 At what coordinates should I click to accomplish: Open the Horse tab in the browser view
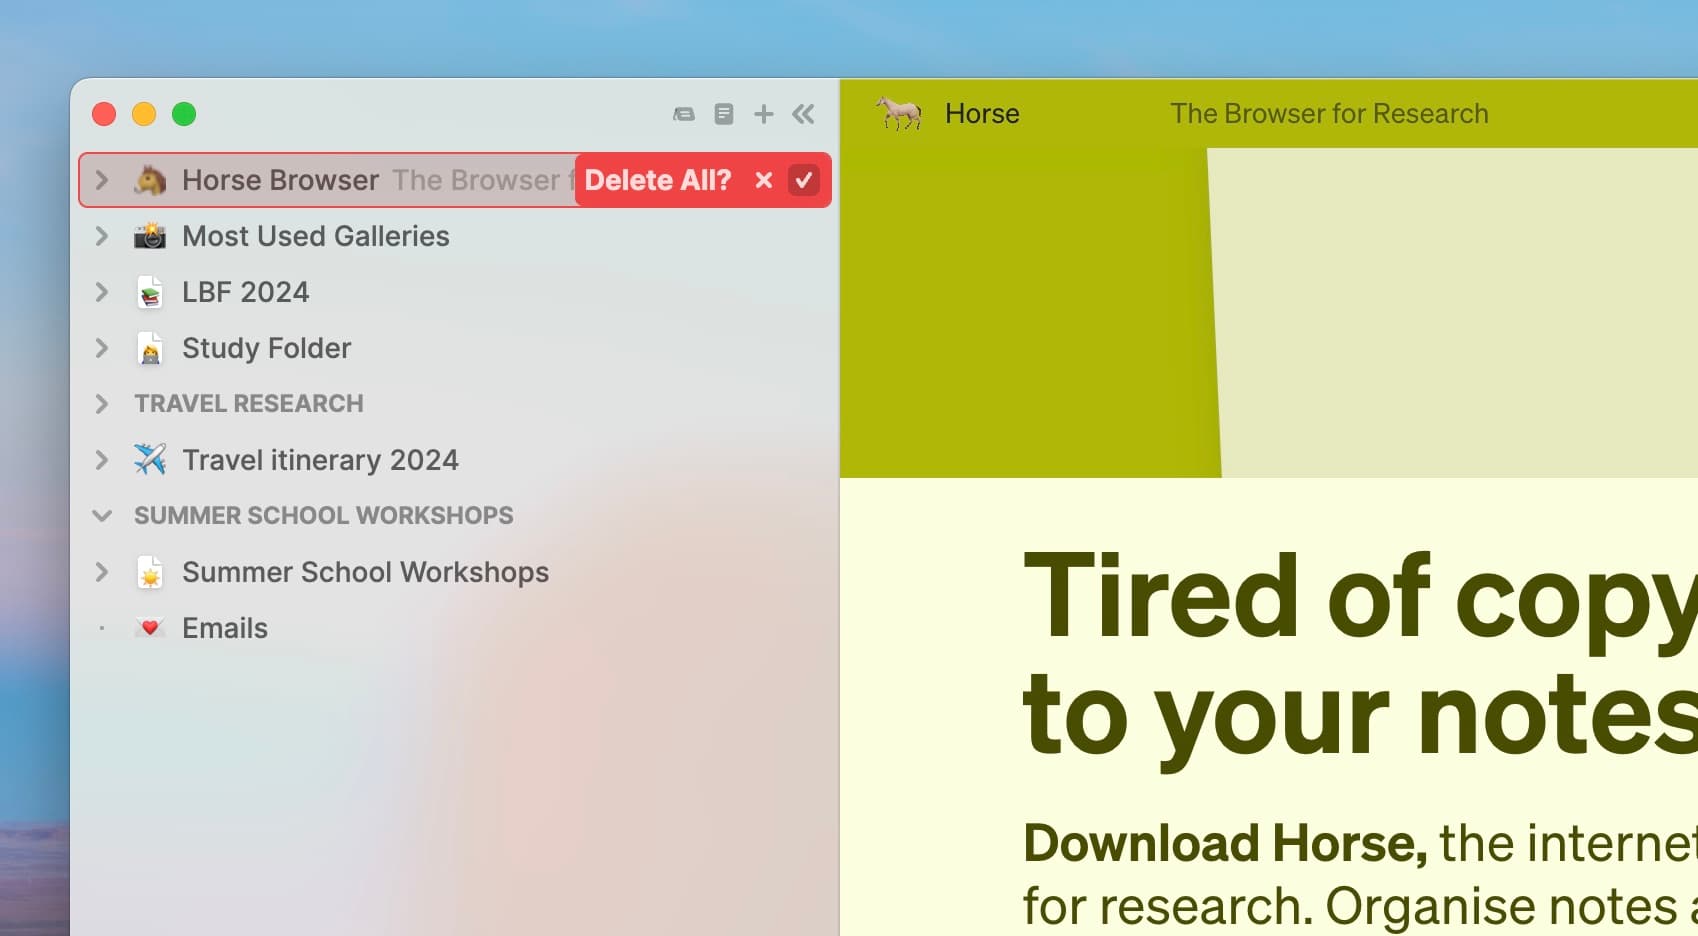(x=983, y=113)
